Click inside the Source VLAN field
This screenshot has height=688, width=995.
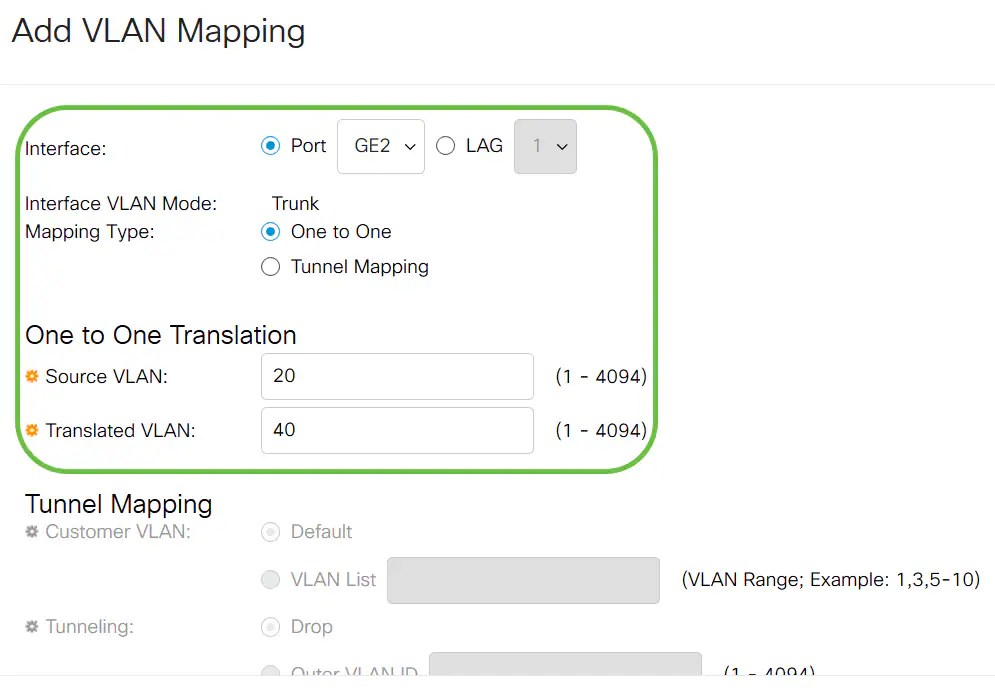pyautogui.click(x=396, y=376)
